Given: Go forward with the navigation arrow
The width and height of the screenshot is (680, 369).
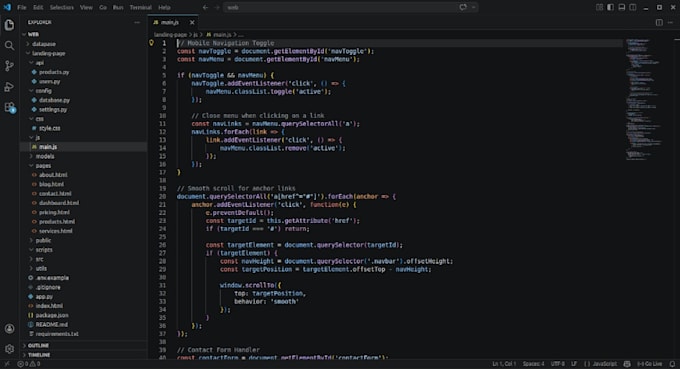Looking at the screenshot, I should tap(216, 7).
